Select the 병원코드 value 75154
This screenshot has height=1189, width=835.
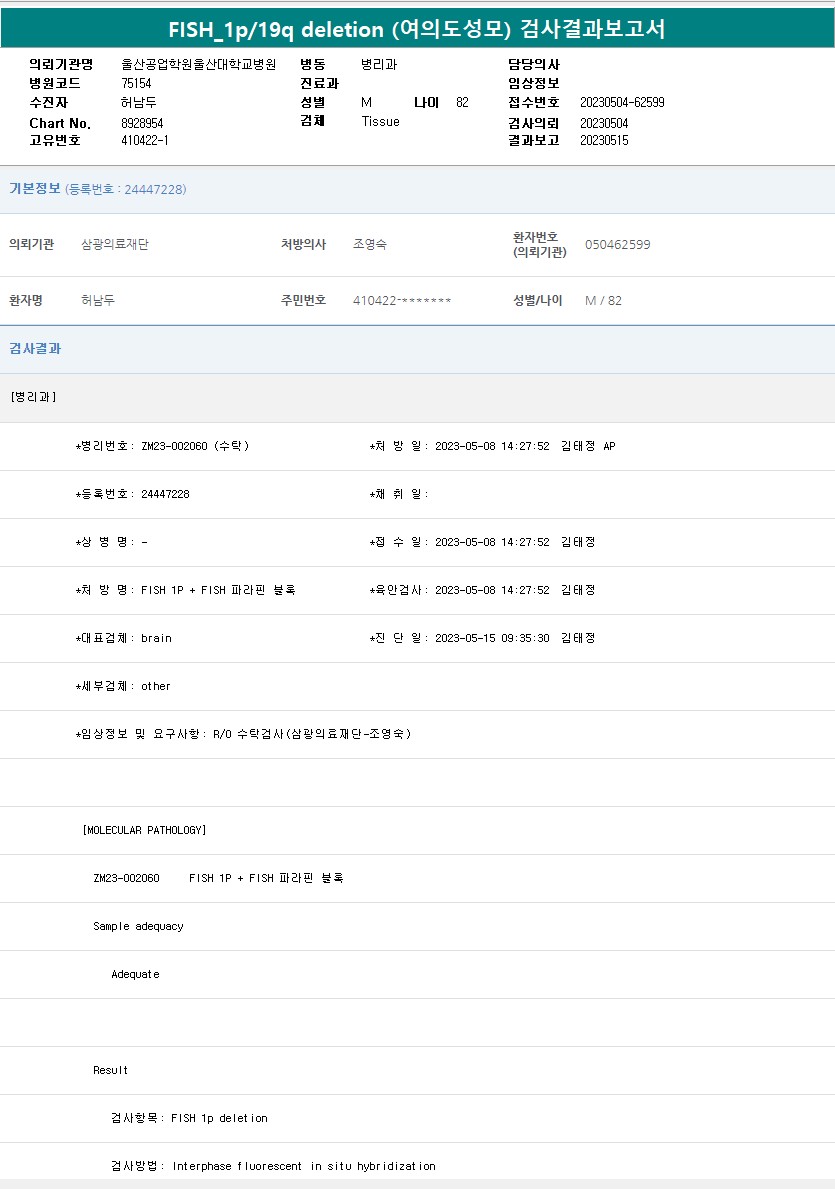[x=136, y=84]
